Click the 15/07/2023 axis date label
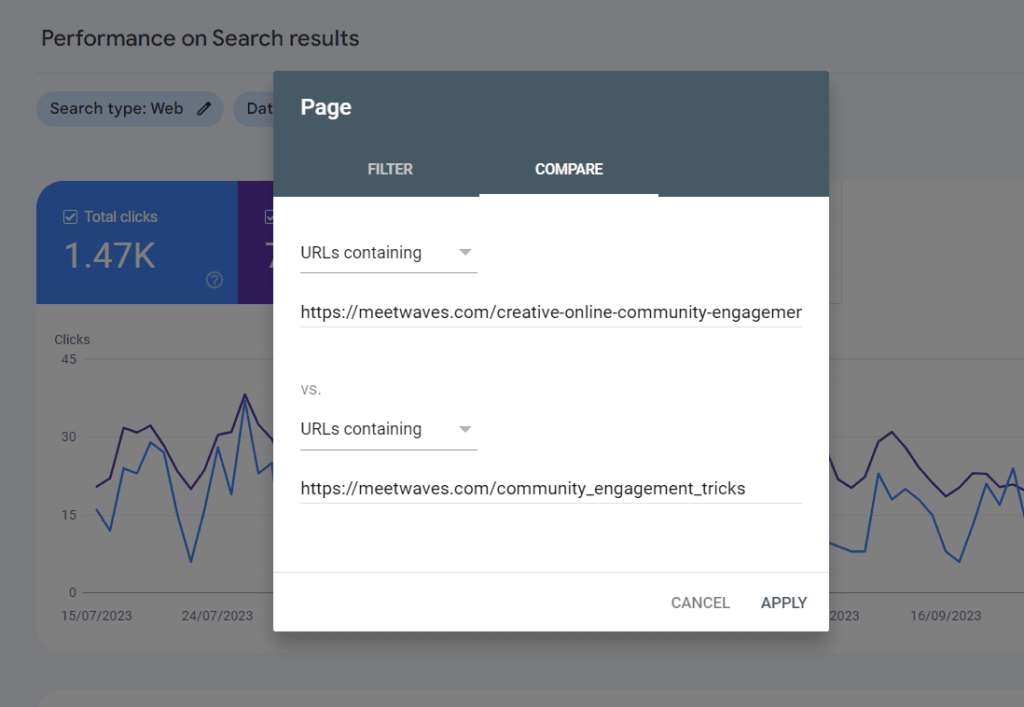The height and width of the screenshot is (707, 1024). coord(96,616)
